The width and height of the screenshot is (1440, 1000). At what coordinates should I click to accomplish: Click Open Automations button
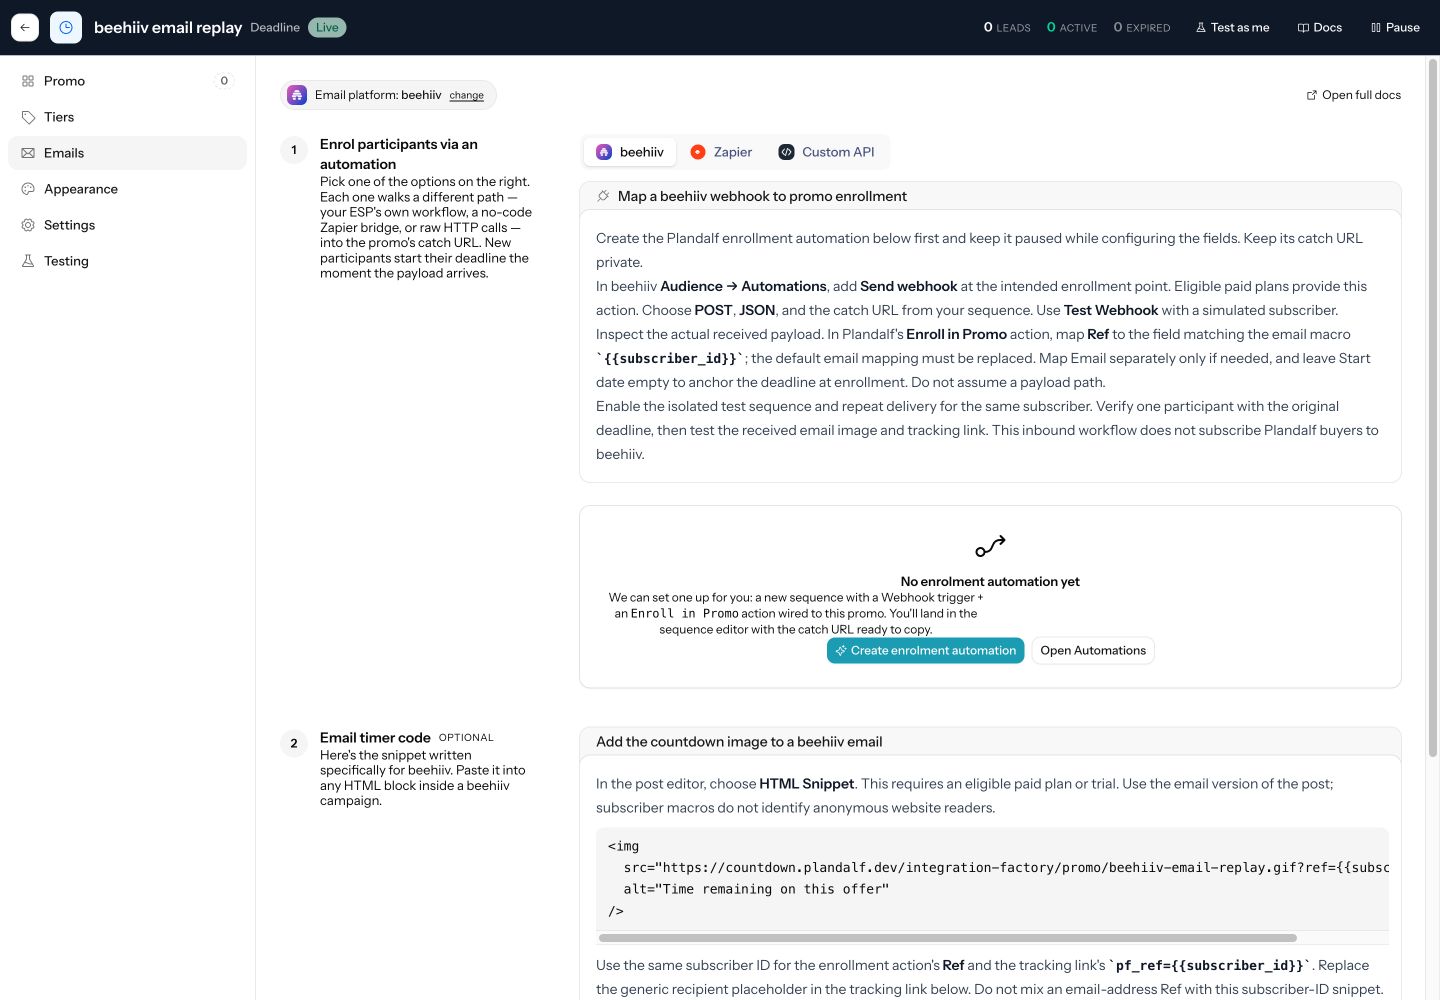(x=1093, y=650)
